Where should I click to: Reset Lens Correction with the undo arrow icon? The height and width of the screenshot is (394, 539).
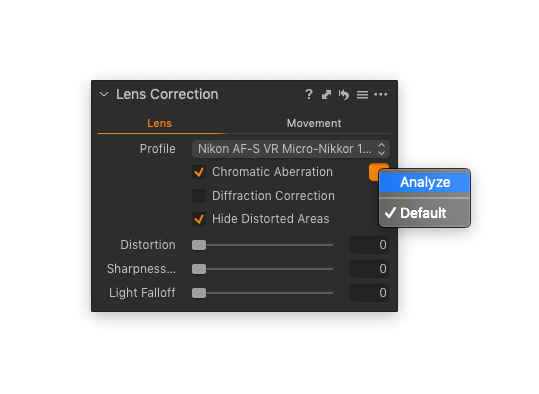point(344,94)
